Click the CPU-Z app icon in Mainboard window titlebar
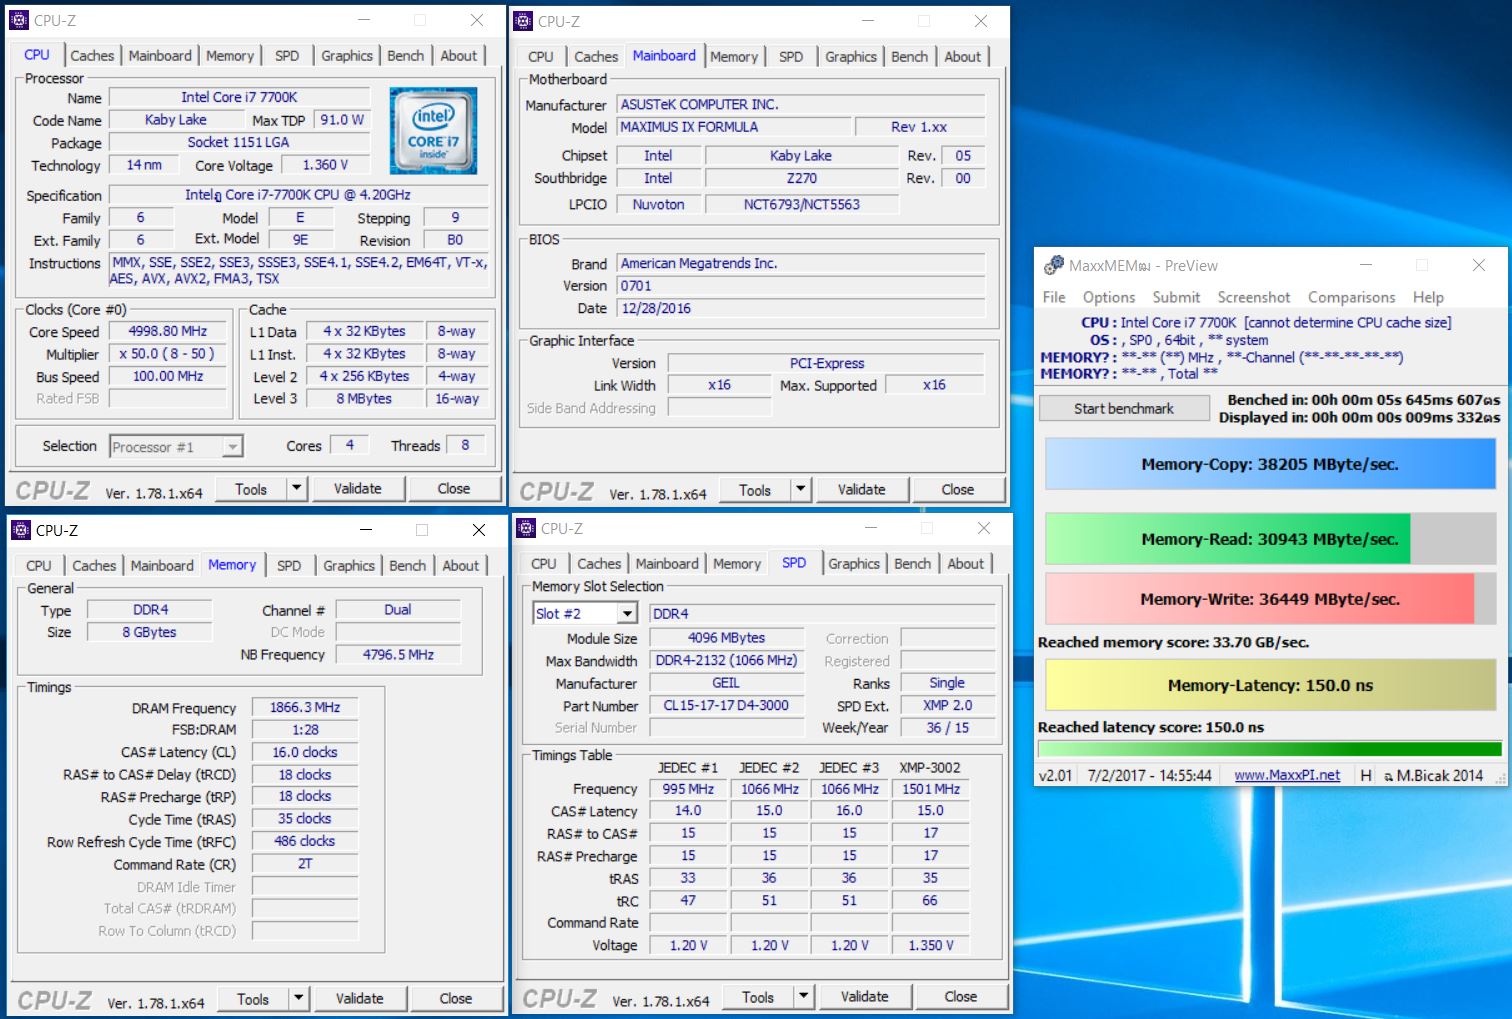Screen dimensions: 1512x1019 (523, 21)
